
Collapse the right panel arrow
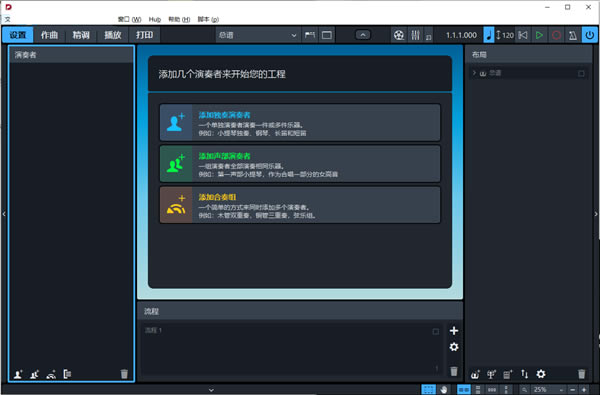pos(596,214)
